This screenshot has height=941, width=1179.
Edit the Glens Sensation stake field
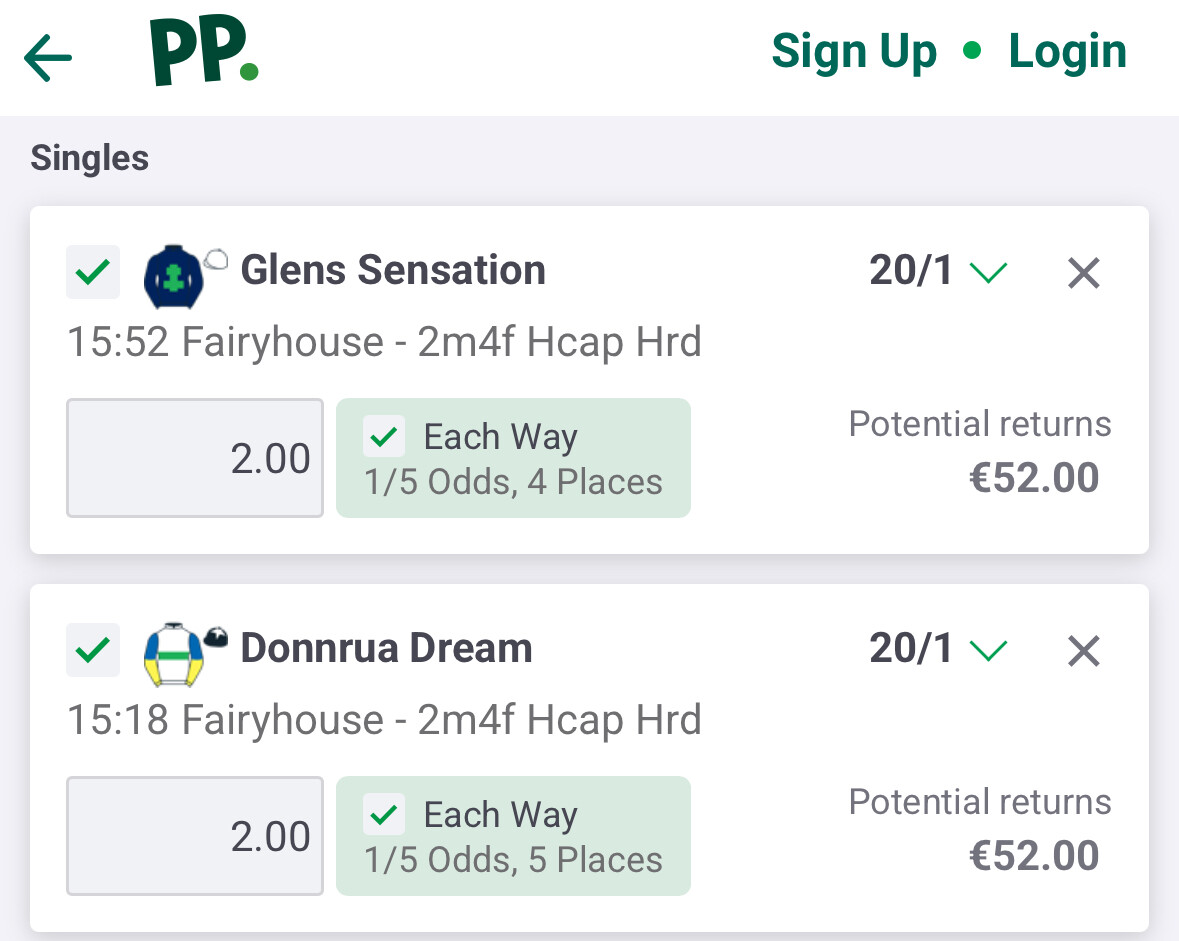(x=195, y=458)
